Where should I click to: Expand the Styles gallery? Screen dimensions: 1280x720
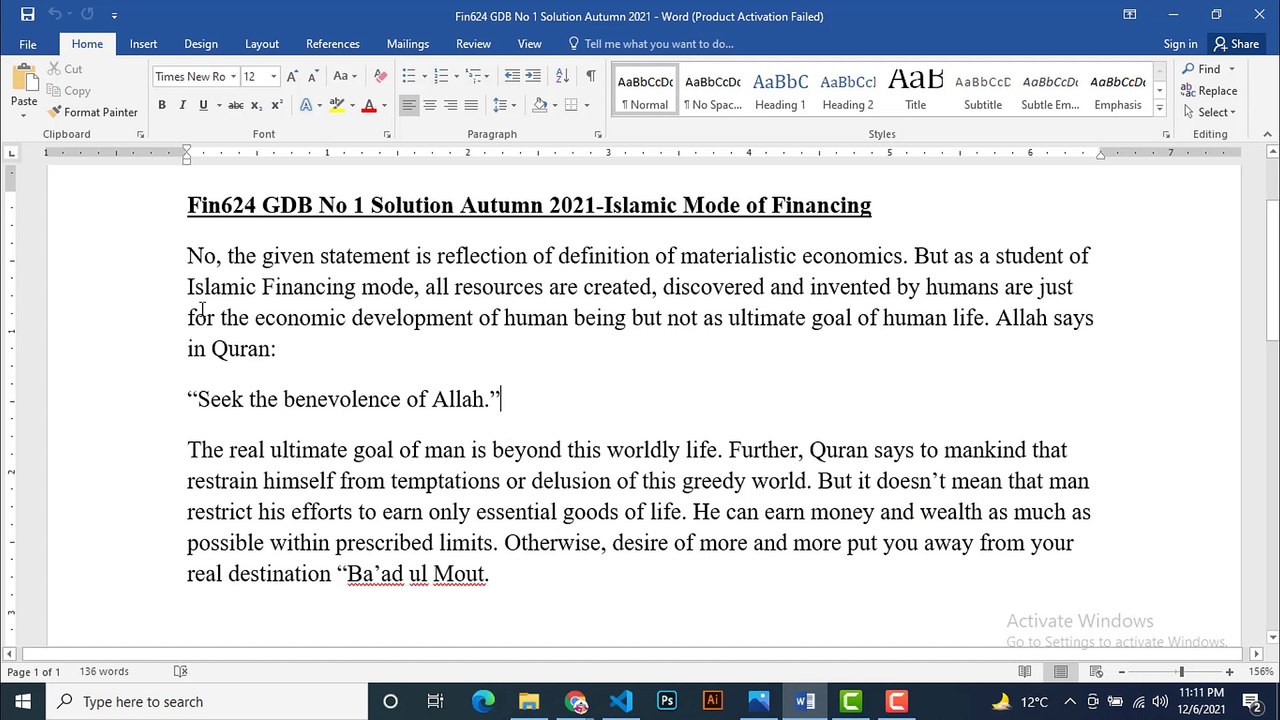(1159, 107)
